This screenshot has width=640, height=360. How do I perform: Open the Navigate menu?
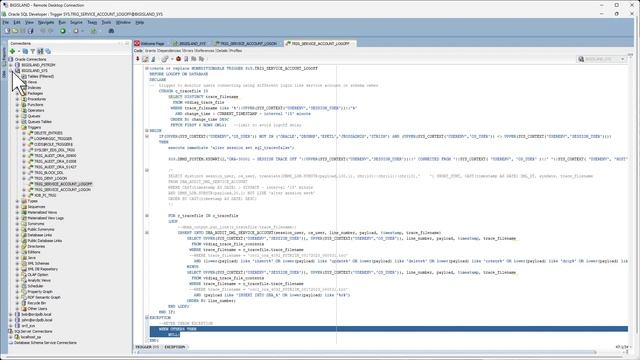(46, 22)
